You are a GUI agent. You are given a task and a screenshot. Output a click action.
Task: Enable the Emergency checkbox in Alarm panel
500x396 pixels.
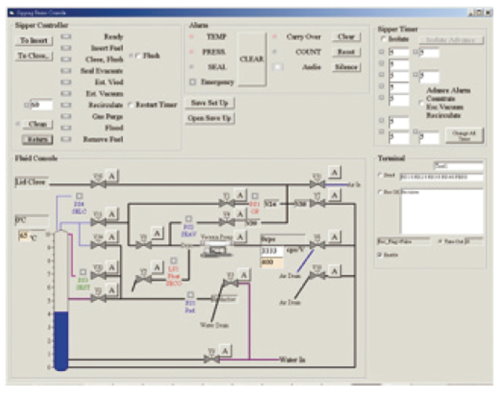193,82
